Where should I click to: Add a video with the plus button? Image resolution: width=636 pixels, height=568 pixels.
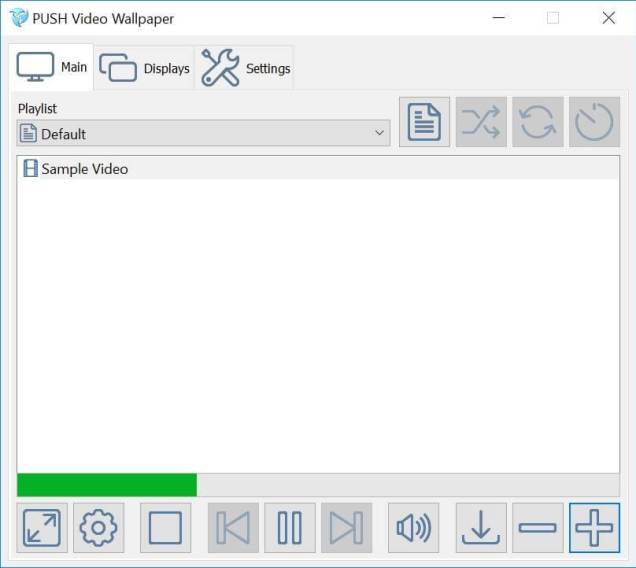point(594,528)
